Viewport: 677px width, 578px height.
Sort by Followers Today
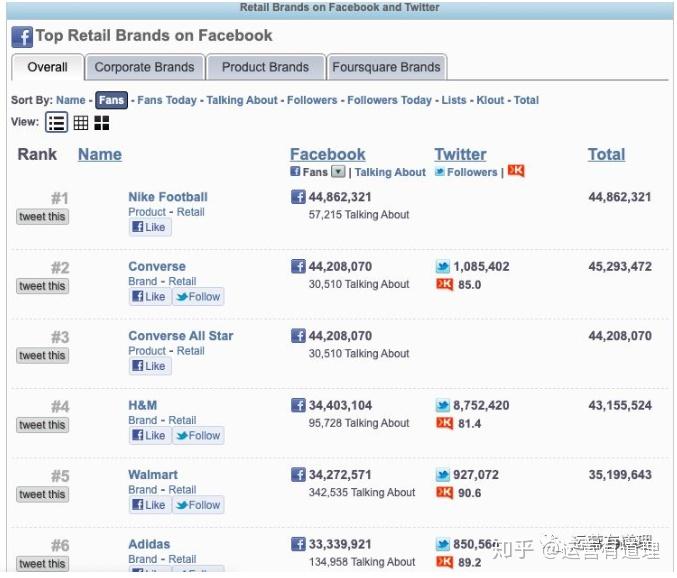389,100
